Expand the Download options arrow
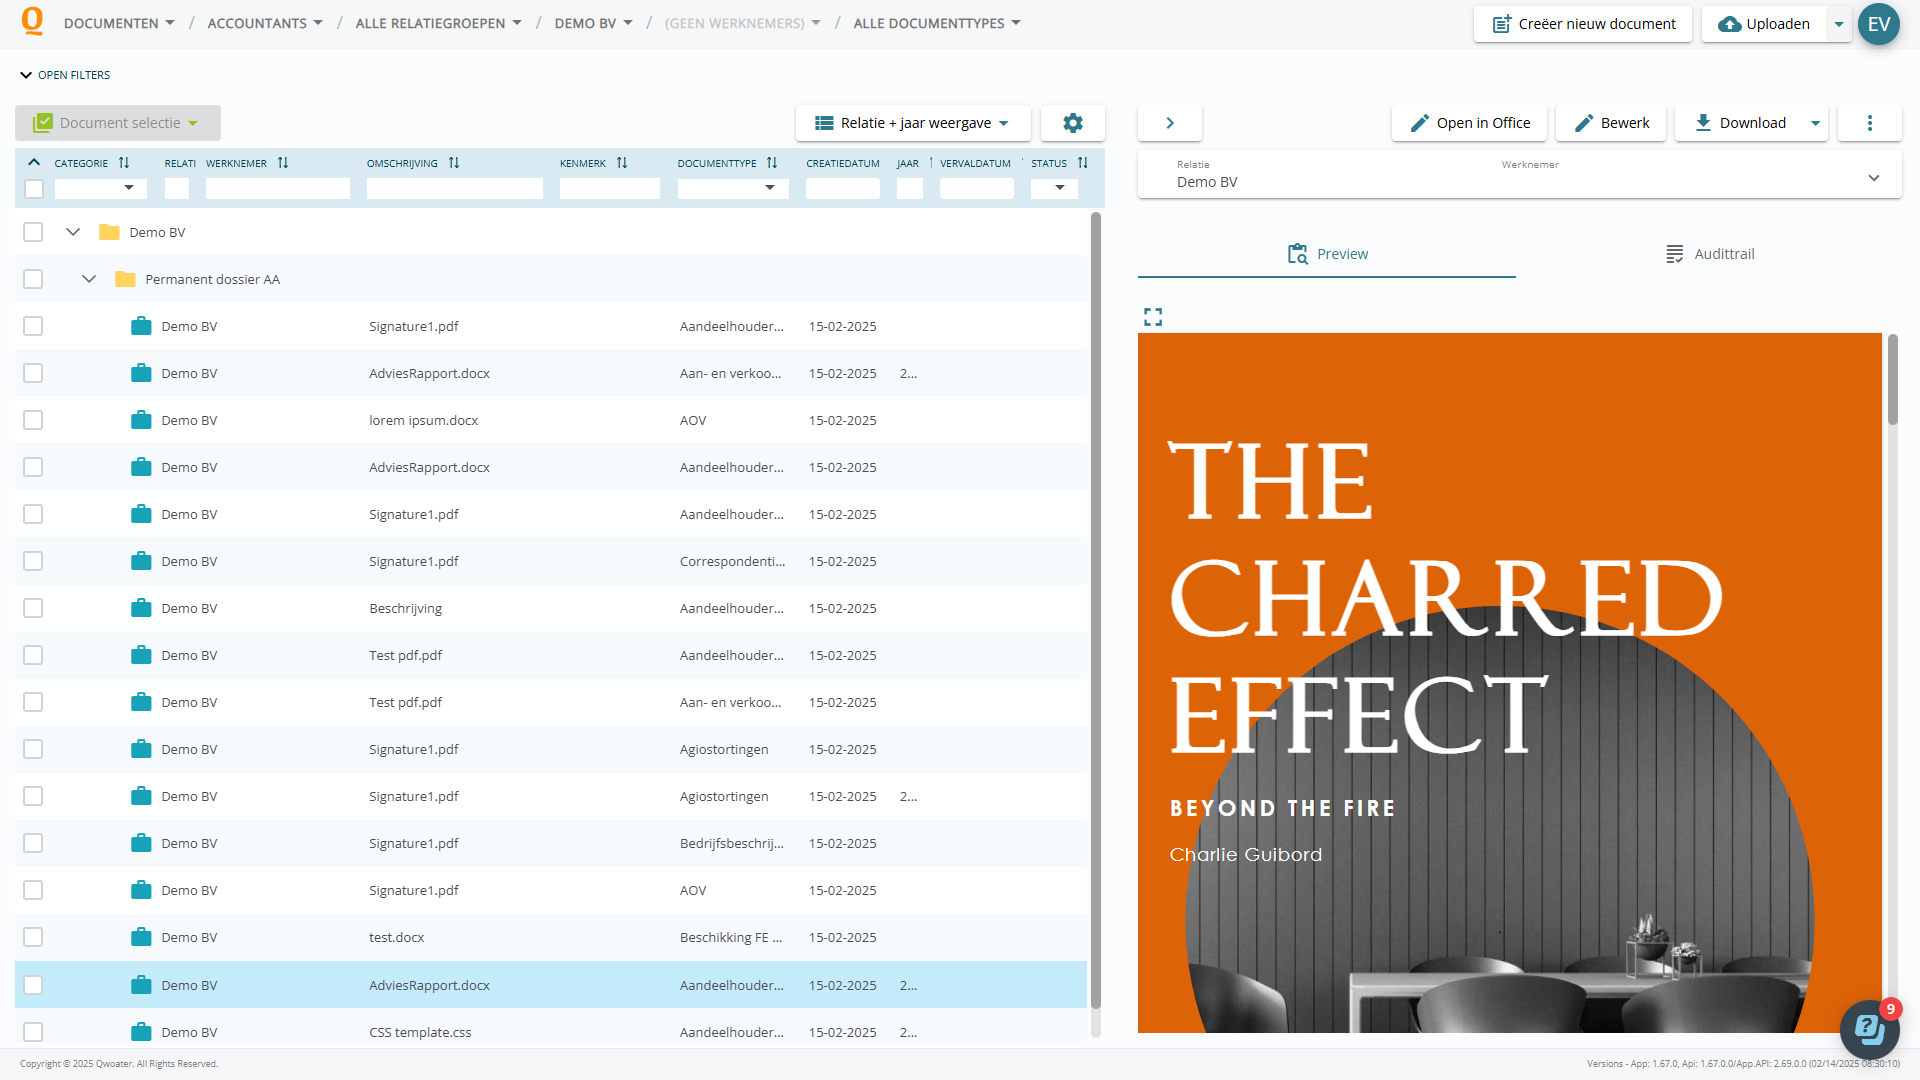 1815,123
